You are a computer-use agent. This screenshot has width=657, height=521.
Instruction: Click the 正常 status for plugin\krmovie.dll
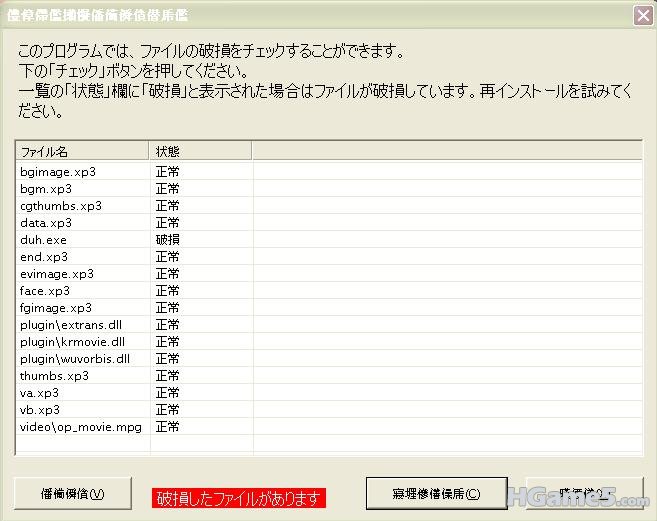168,342
